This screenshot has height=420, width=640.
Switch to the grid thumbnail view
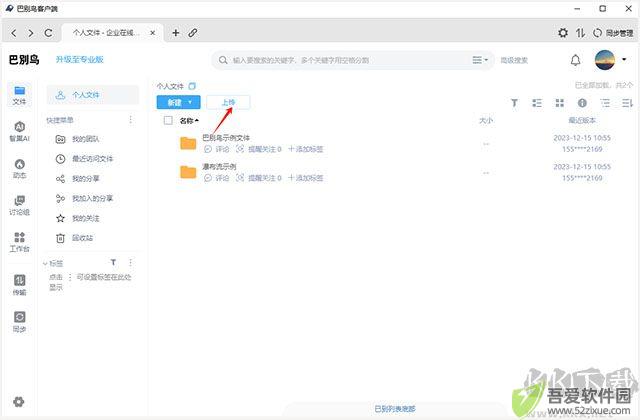(560, 103)
